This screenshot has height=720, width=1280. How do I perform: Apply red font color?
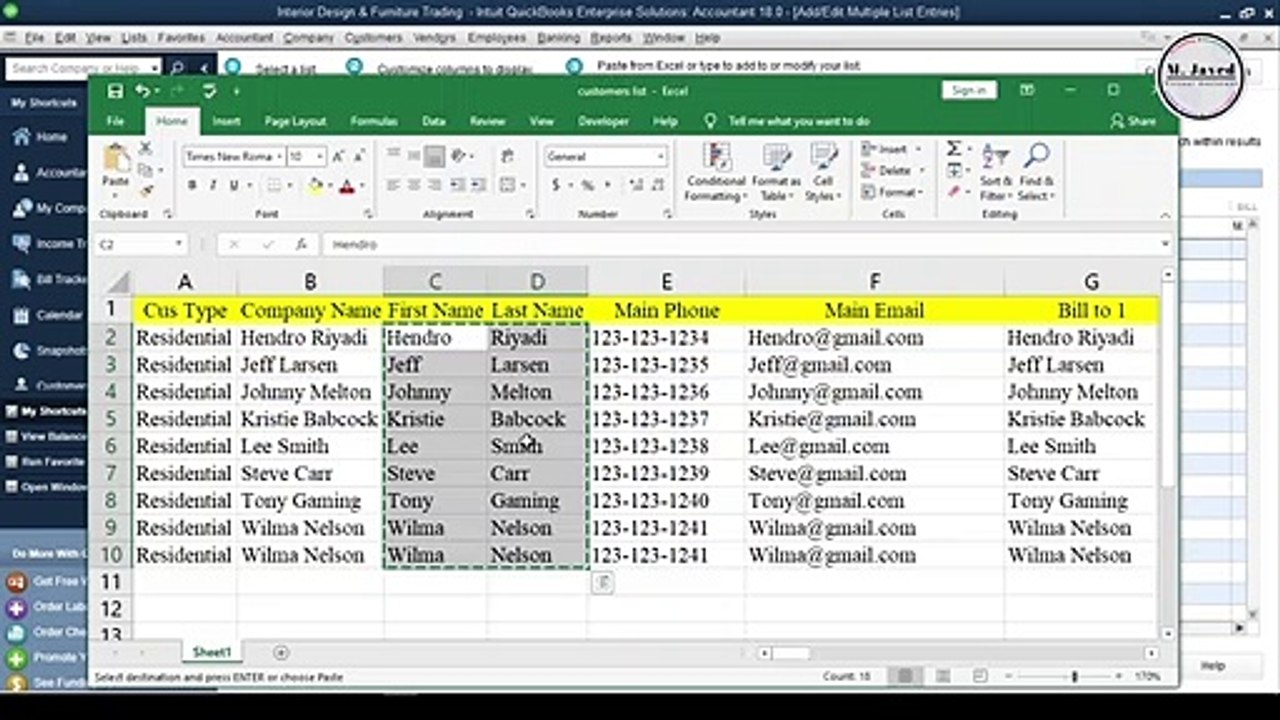[346, 185]
